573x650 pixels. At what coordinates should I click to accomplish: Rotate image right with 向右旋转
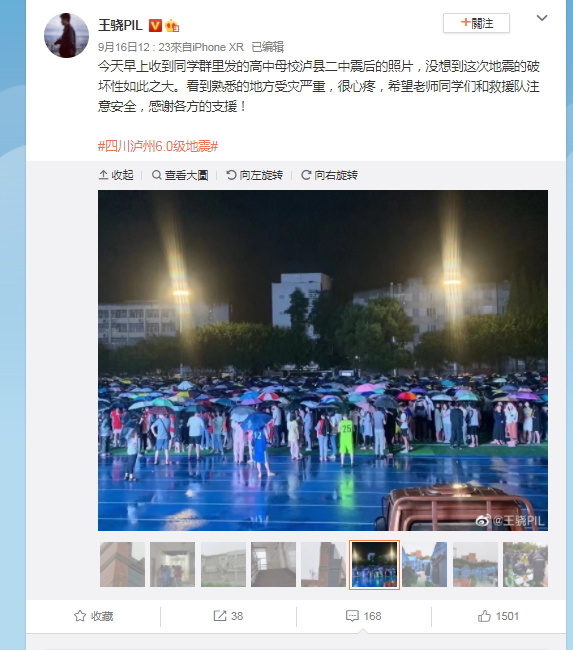coord(329,175)
